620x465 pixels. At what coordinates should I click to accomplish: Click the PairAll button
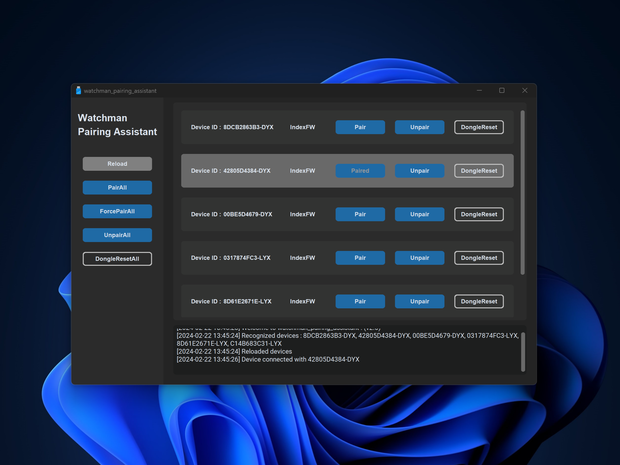pyautogui.click(x=117, y=187)
